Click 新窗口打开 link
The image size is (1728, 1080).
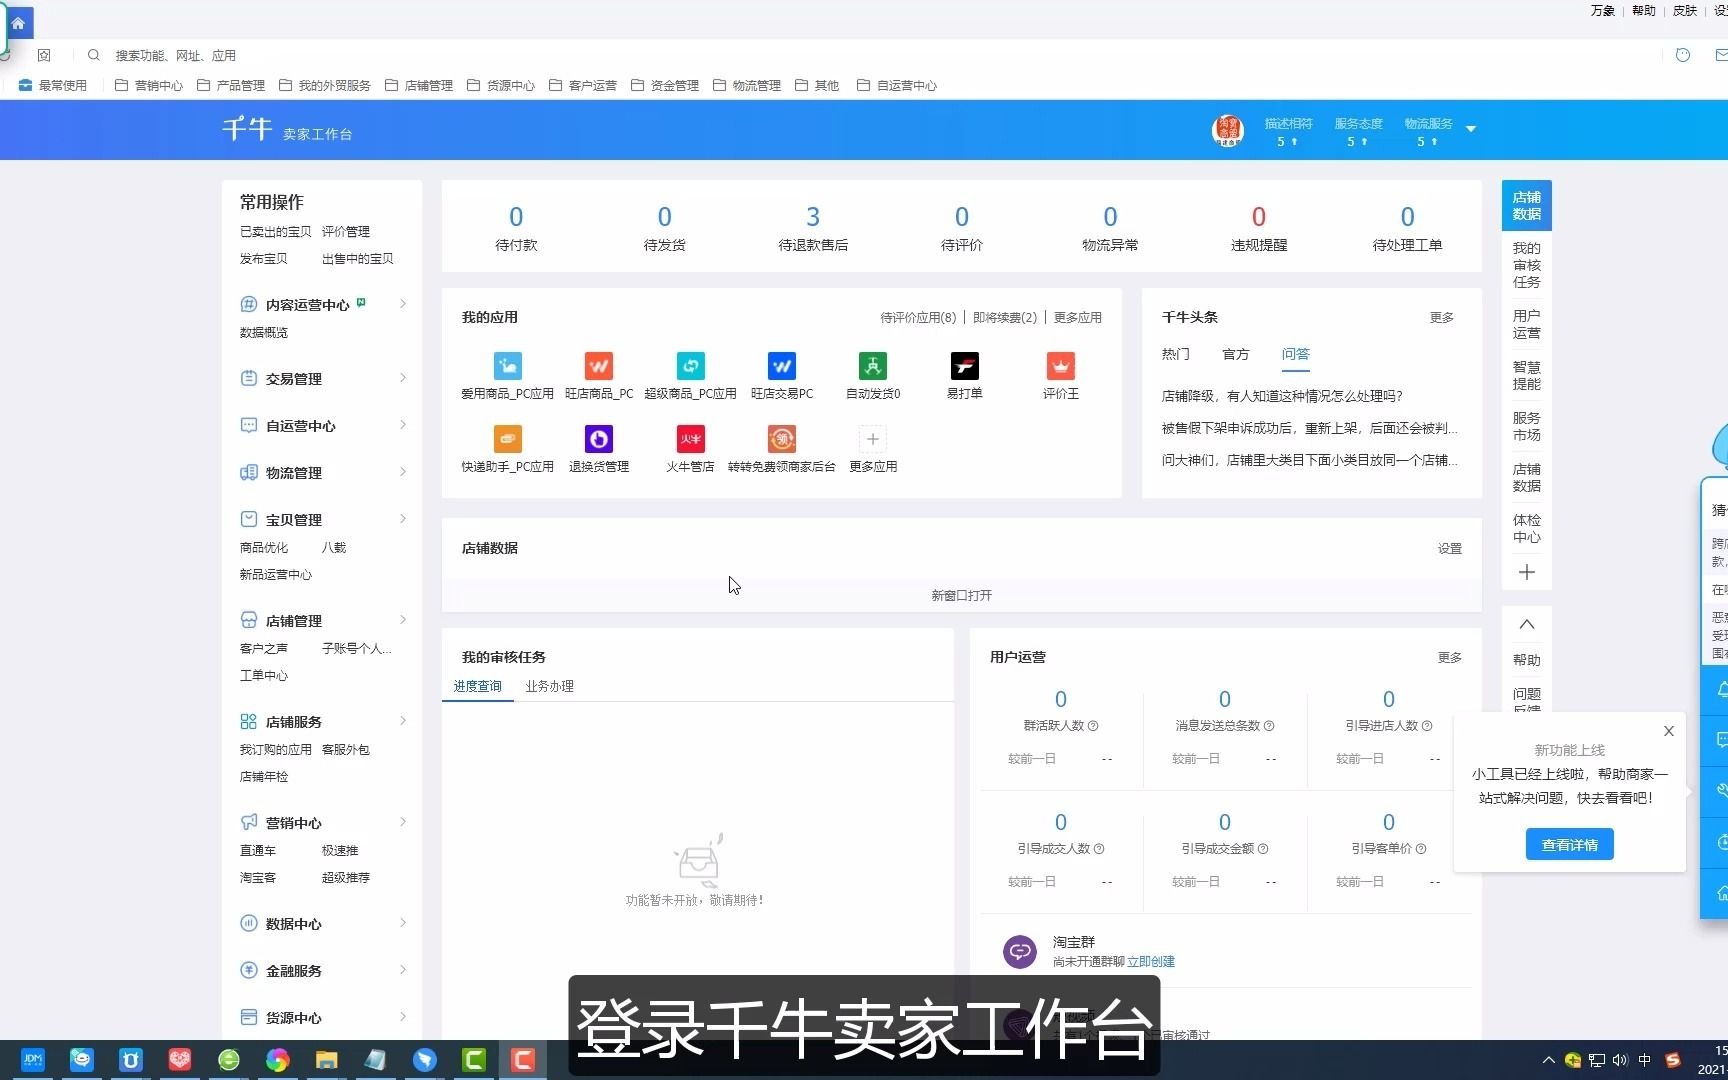pos(961,596)
